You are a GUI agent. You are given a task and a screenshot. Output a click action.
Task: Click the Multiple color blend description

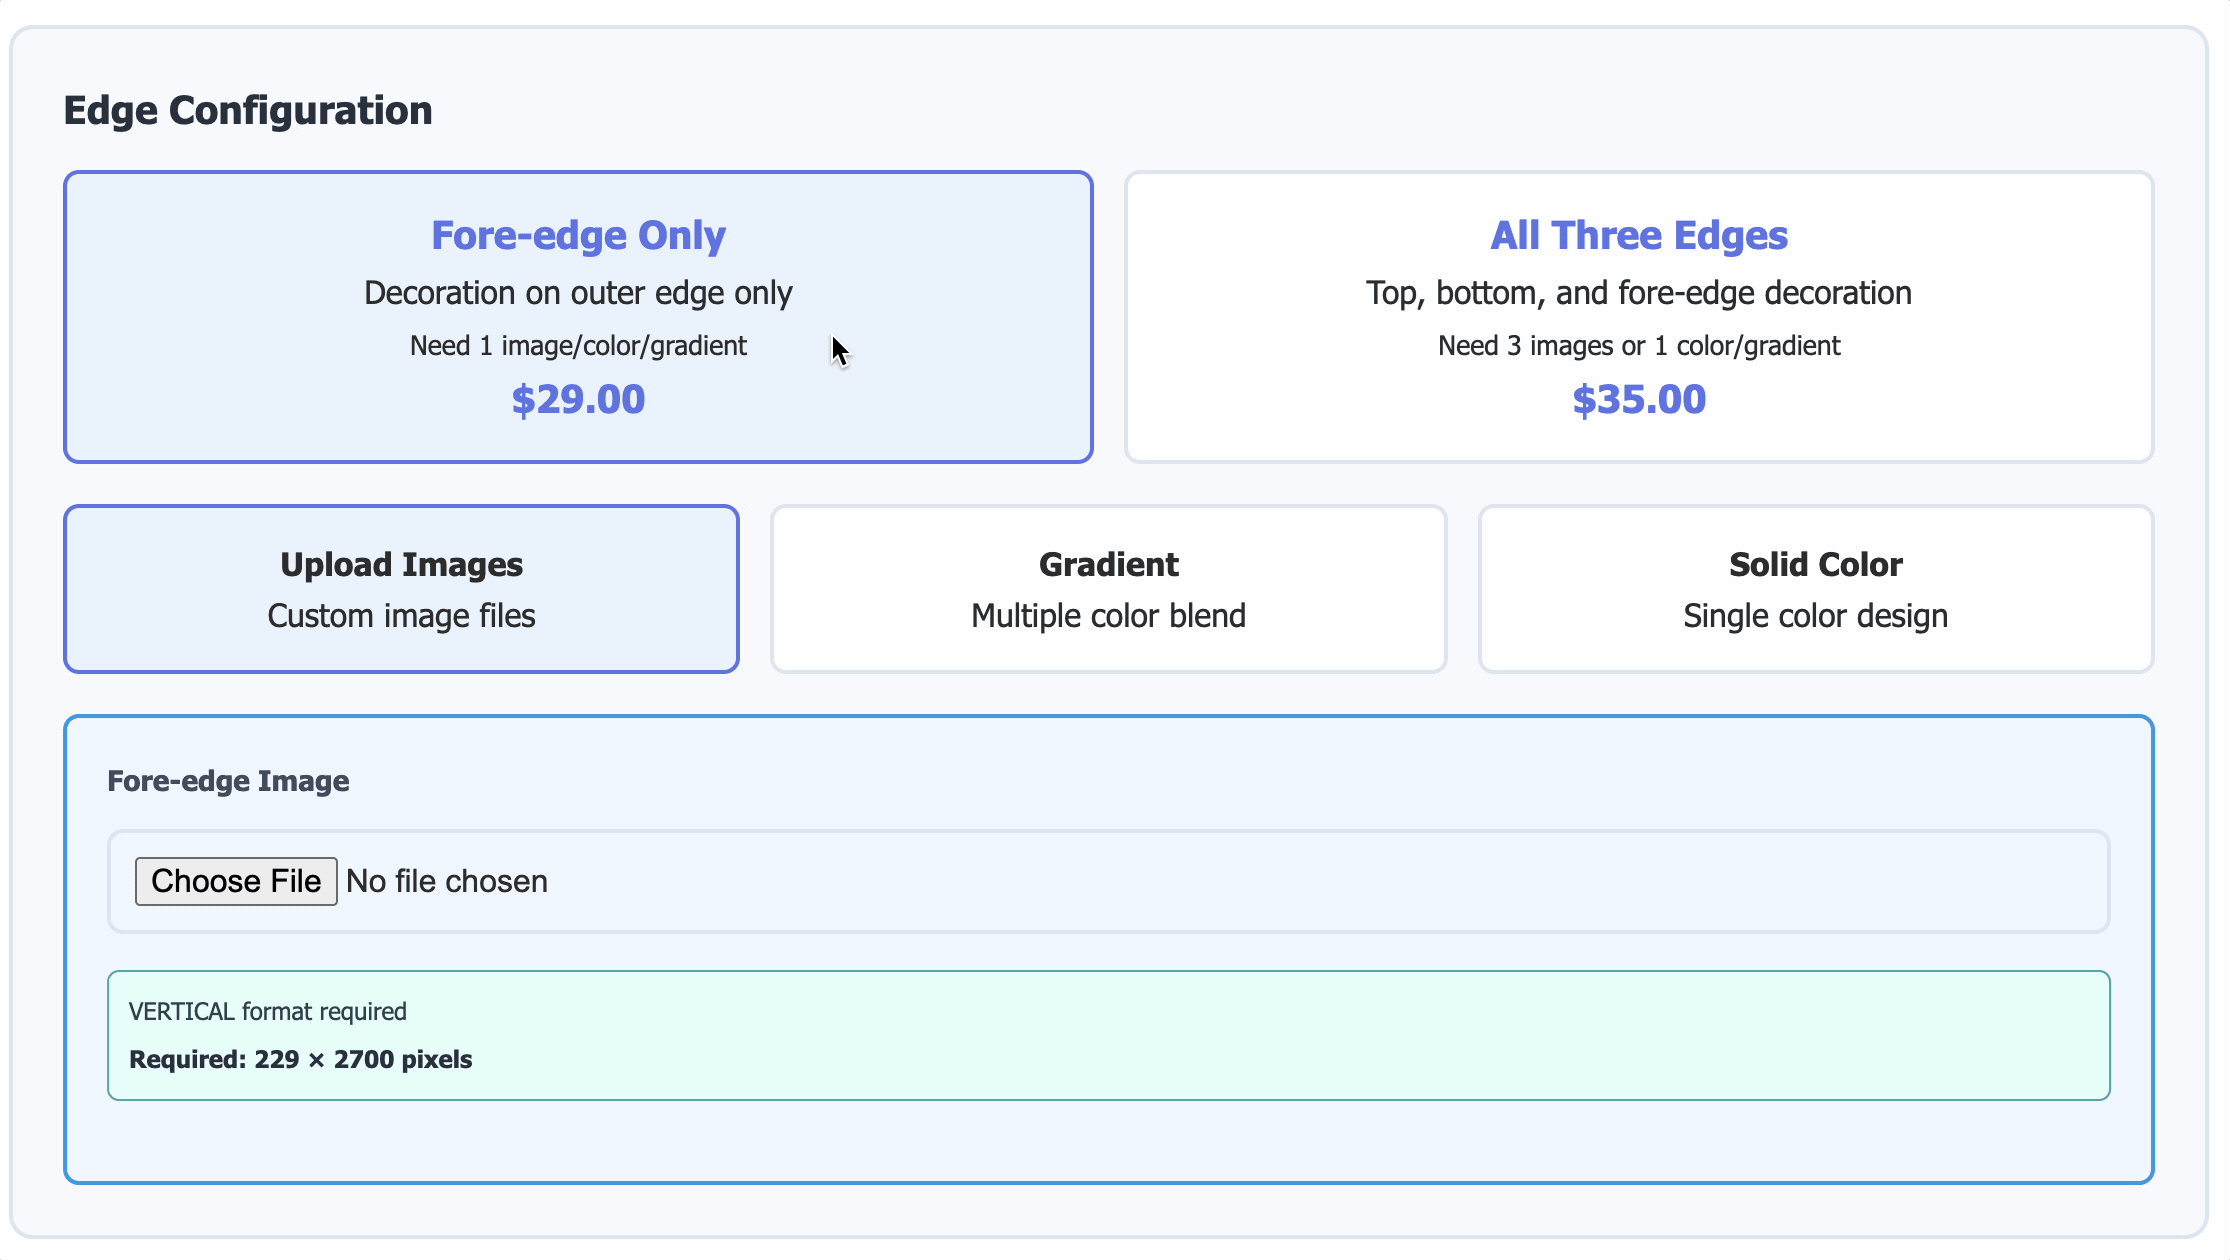tap(1107, 616)
